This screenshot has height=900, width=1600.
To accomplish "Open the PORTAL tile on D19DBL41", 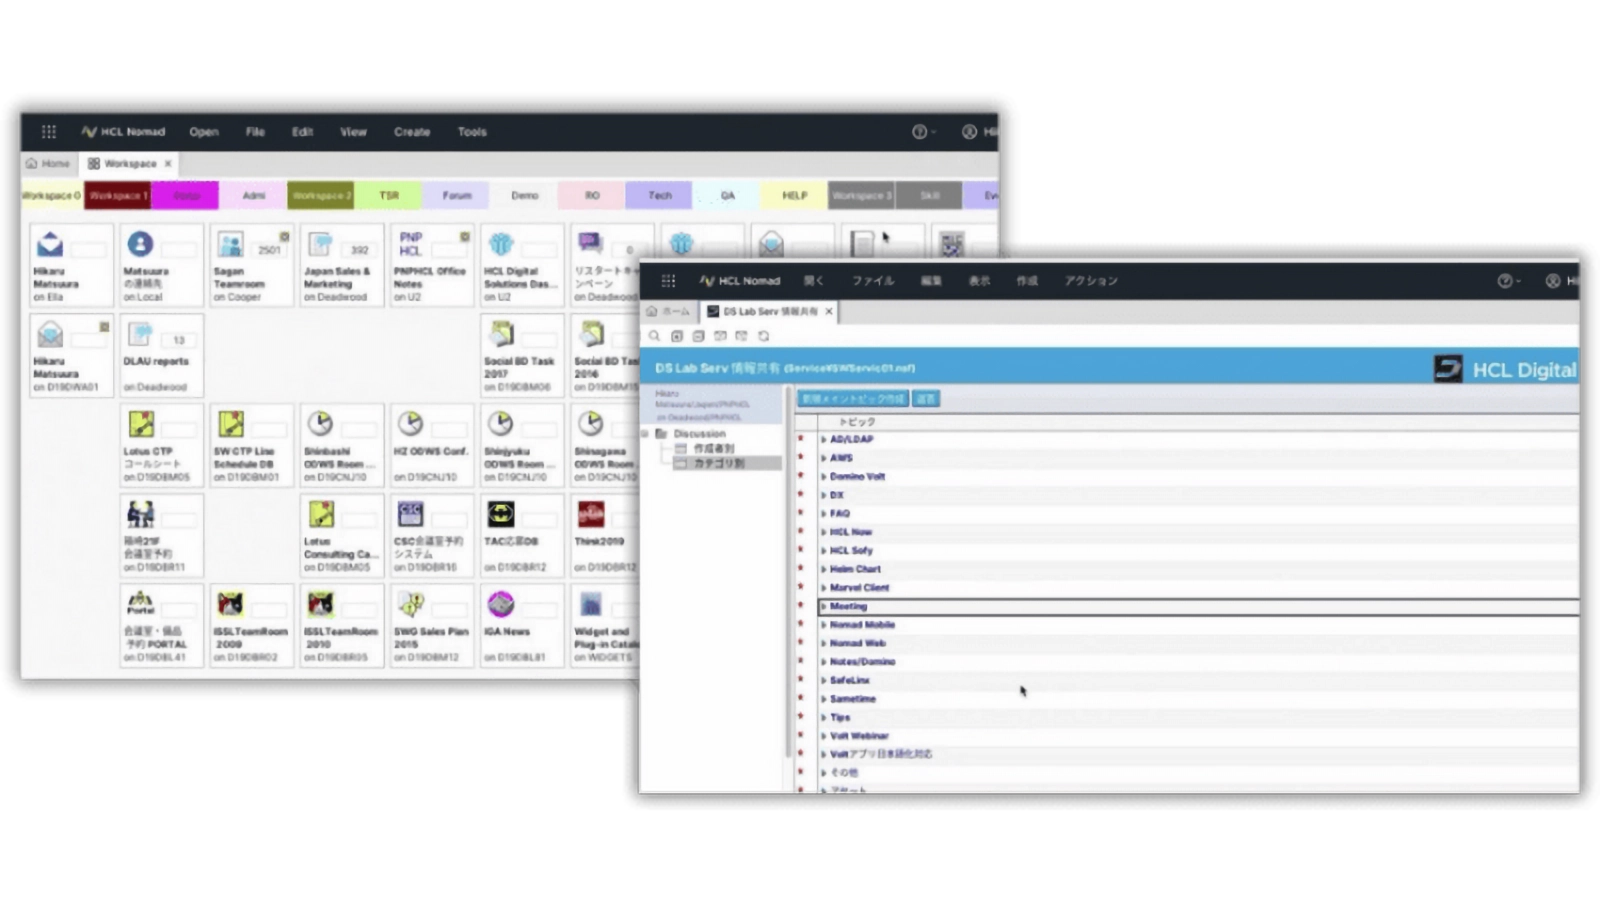I will (160, 626).
